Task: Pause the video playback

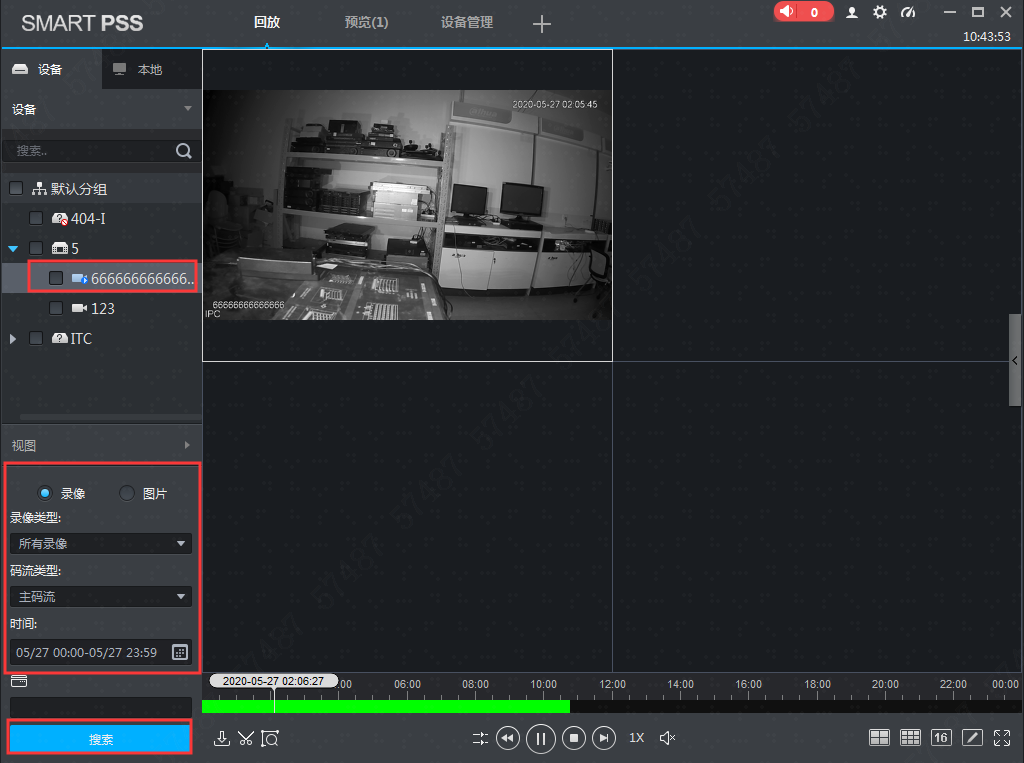Action: tap(541, 739)
